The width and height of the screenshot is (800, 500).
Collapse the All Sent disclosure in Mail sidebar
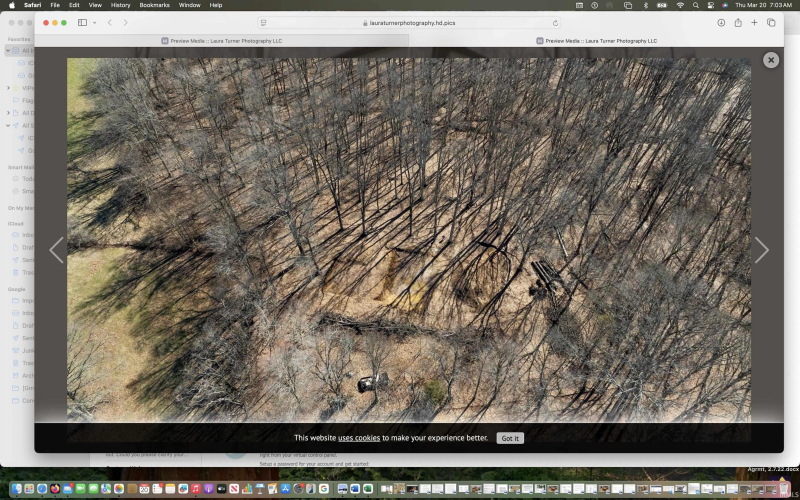click(8, 126)
